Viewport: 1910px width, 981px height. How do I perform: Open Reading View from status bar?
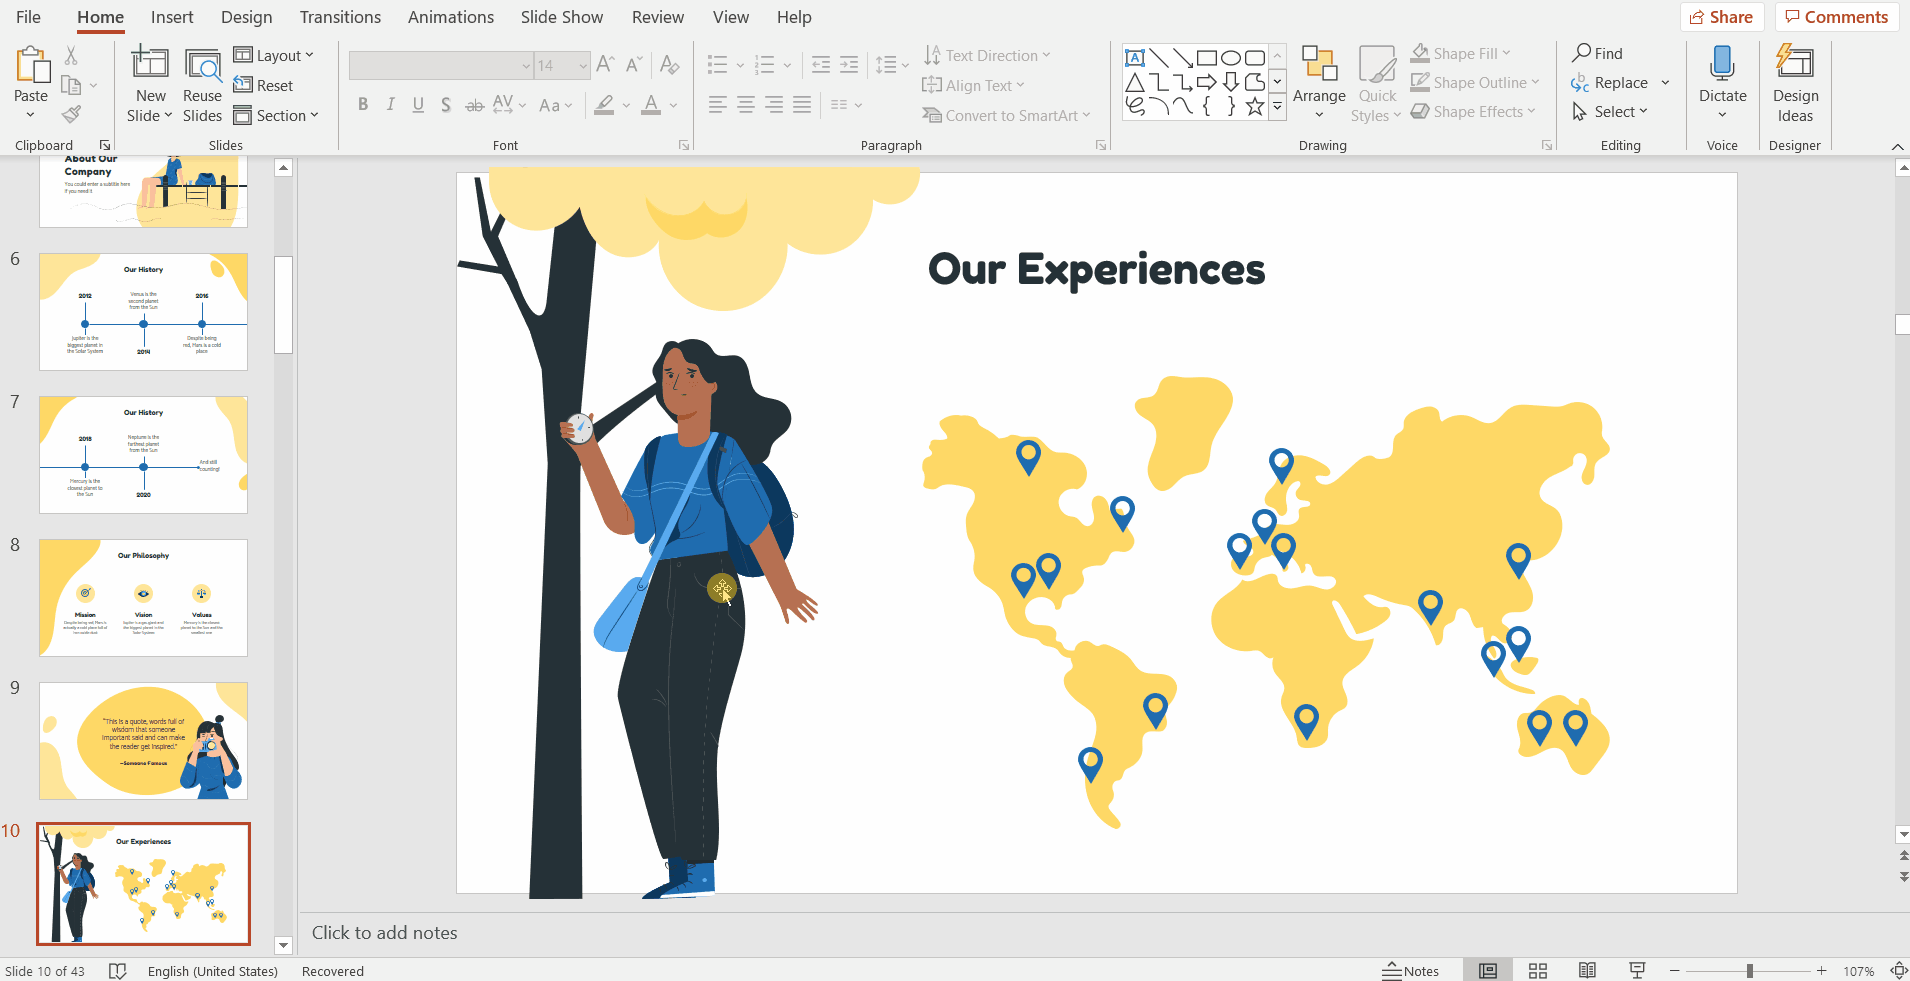1587,971
